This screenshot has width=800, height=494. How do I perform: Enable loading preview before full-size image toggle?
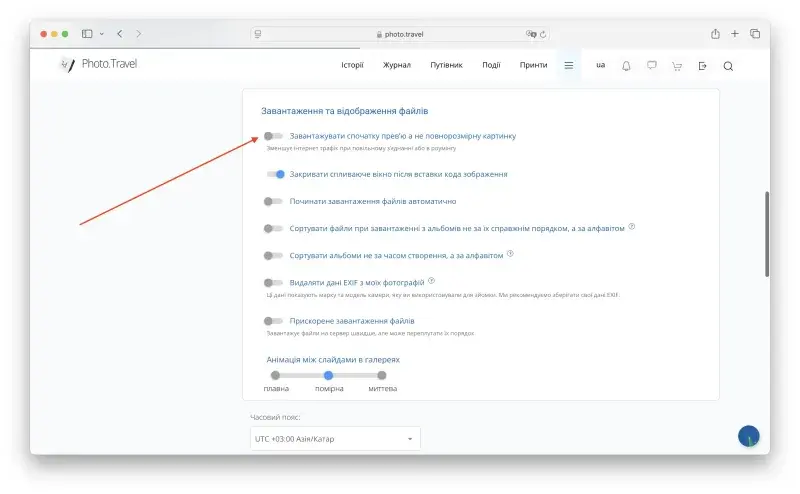tap(273, 136)
